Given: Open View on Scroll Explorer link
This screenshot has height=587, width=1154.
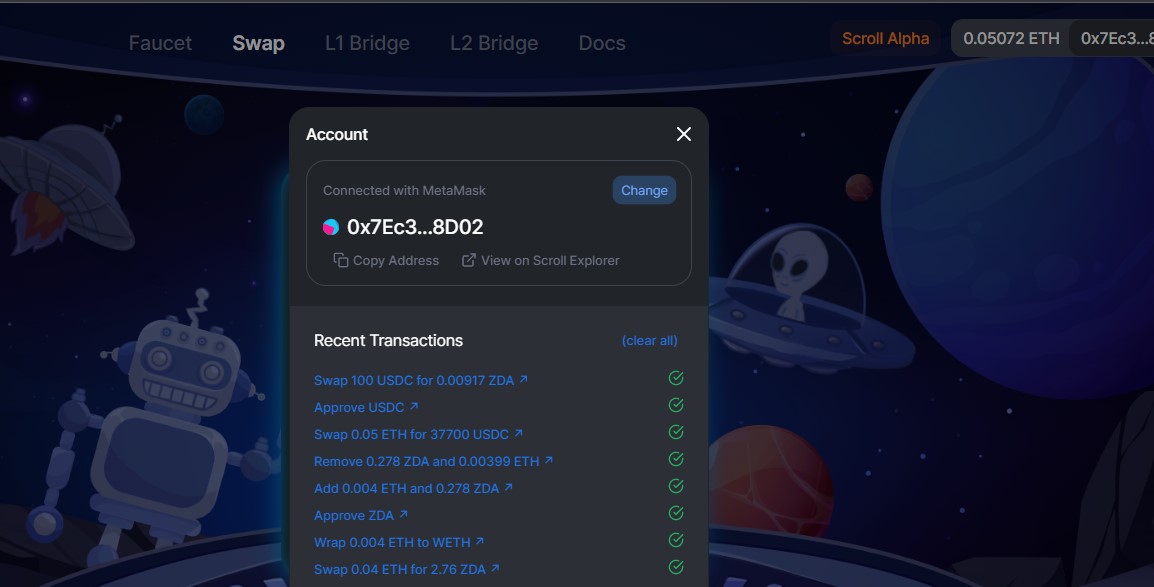Looking at the screenshot, I should pyautogui.click(x=540, y=260).
